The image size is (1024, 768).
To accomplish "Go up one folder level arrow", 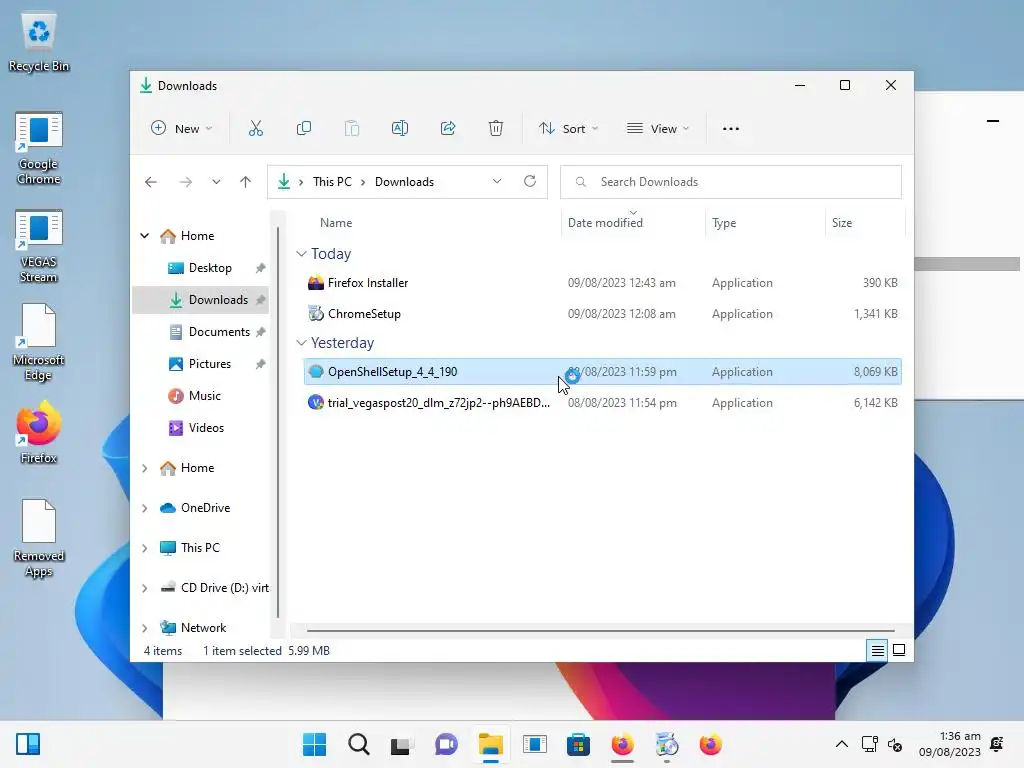I will tap(246, 182).
